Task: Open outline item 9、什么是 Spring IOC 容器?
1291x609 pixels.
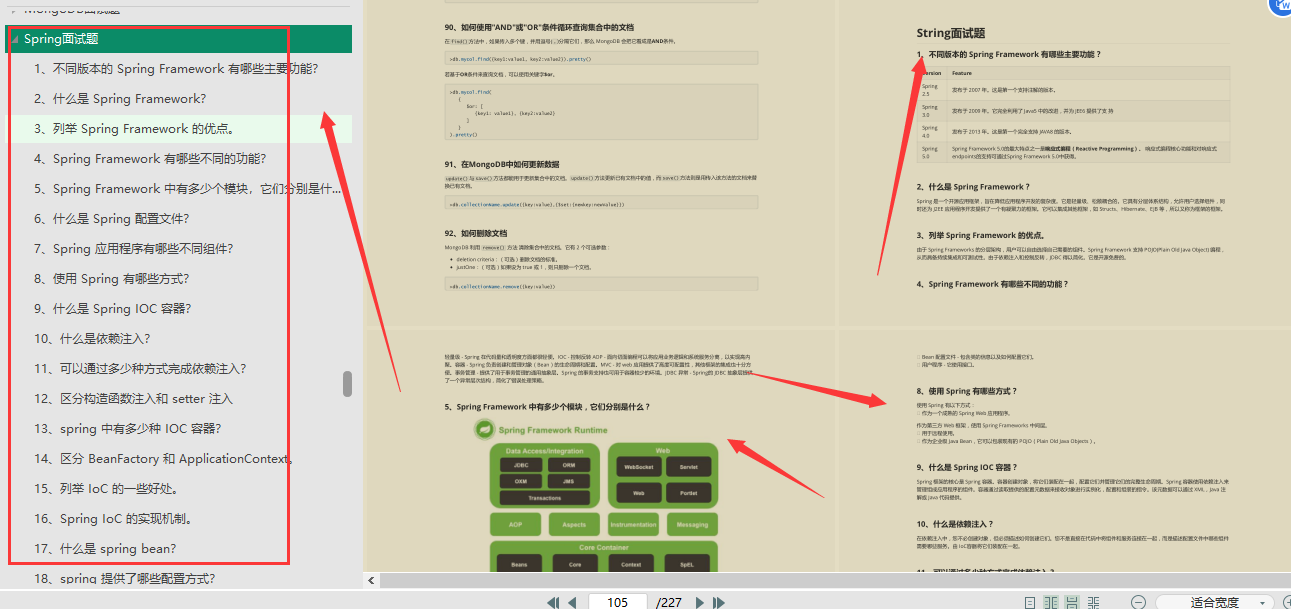Action: 113,309
